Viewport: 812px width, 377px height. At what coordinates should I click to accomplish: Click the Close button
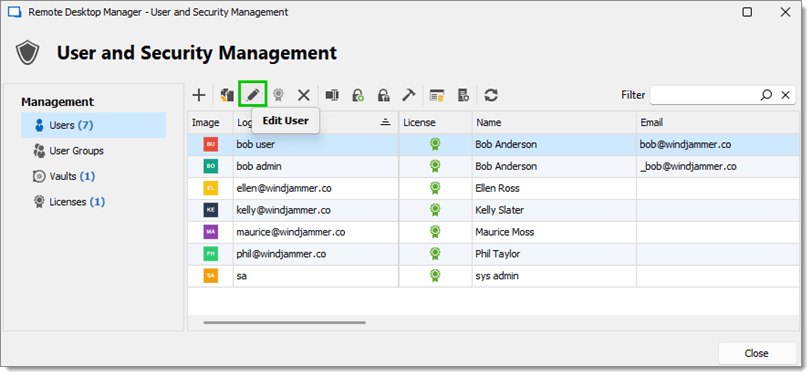click(757, 353)
